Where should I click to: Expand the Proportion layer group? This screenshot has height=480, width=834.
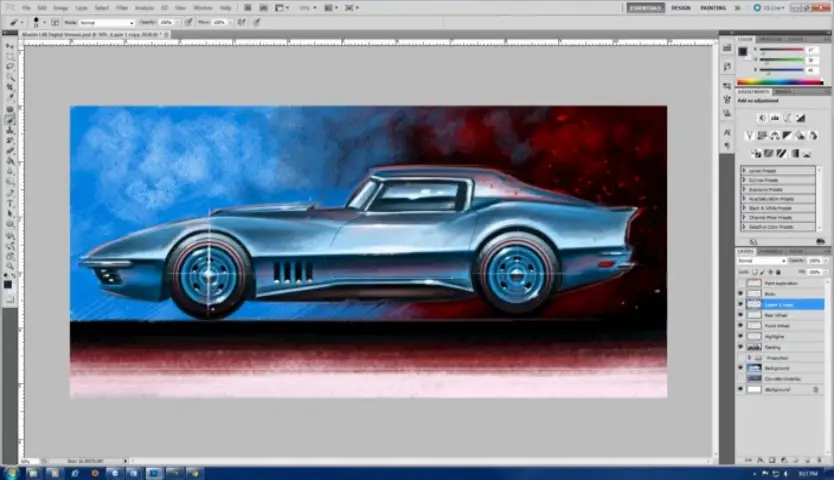749,358
